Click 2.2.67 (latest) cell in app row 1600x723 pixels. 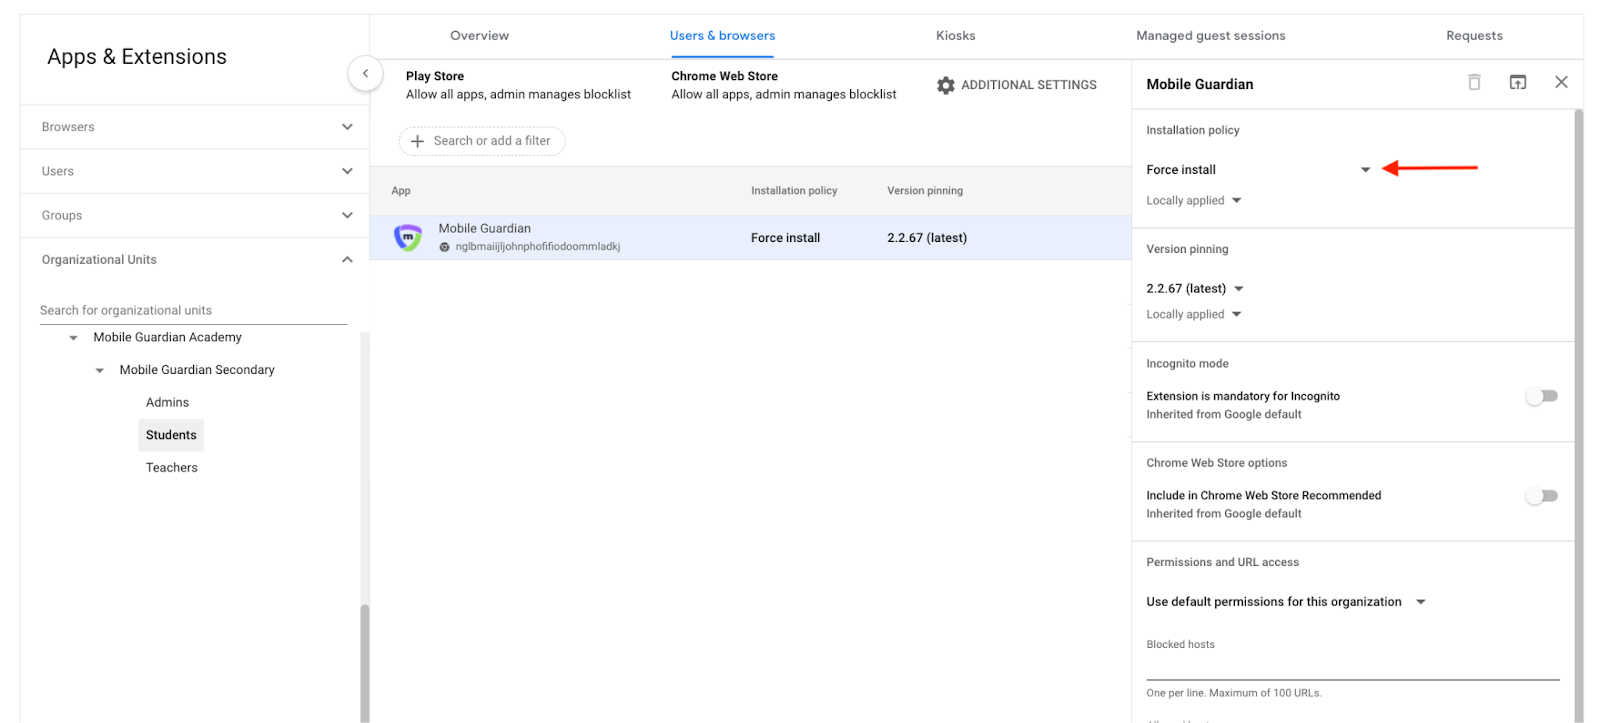(927, 238)
